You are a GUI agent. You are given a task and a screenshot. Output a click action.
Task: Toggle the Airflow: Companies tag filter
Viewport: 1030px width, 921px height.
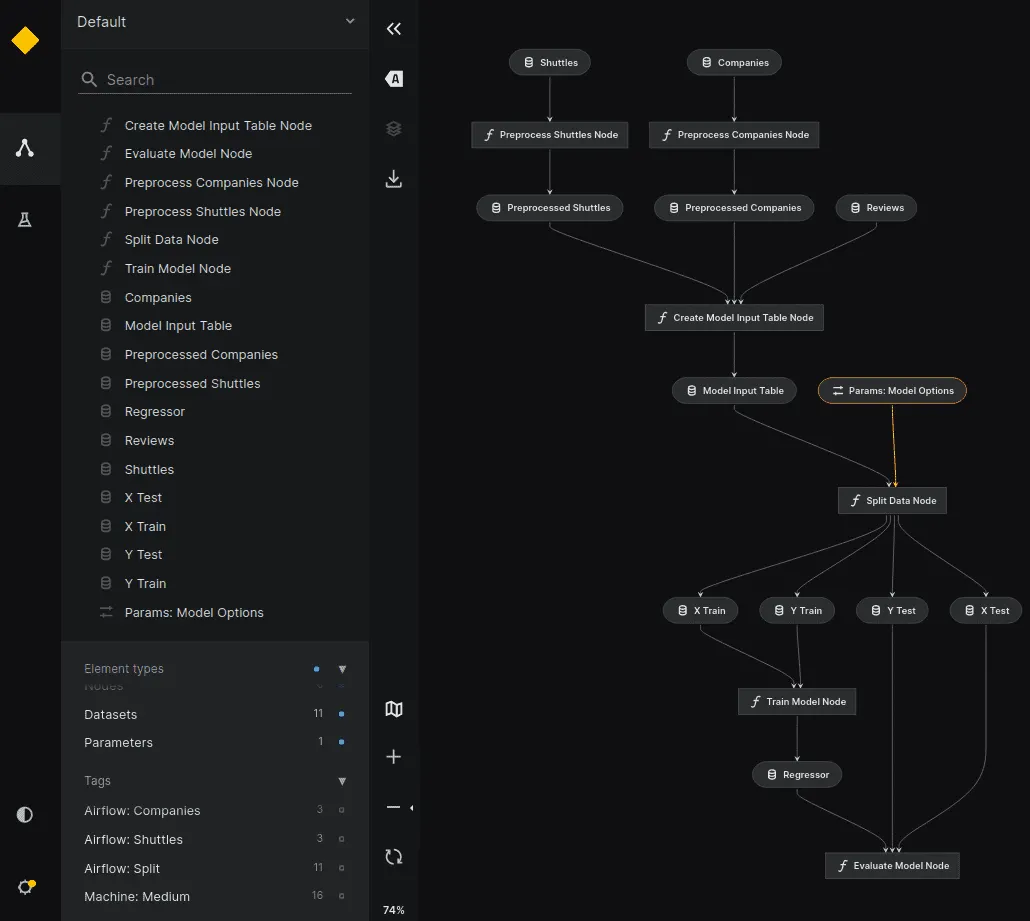coord(341,811)
